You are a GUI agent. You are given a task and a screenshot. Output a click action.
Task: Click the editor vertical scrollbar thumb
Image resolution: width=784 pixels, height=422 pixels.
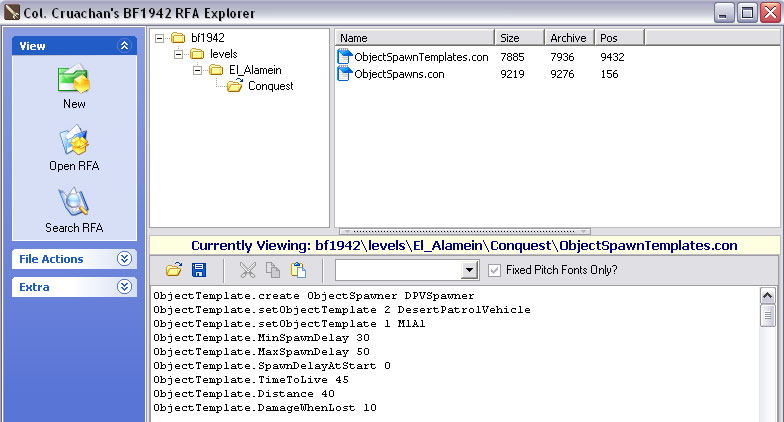coord(768,316)
